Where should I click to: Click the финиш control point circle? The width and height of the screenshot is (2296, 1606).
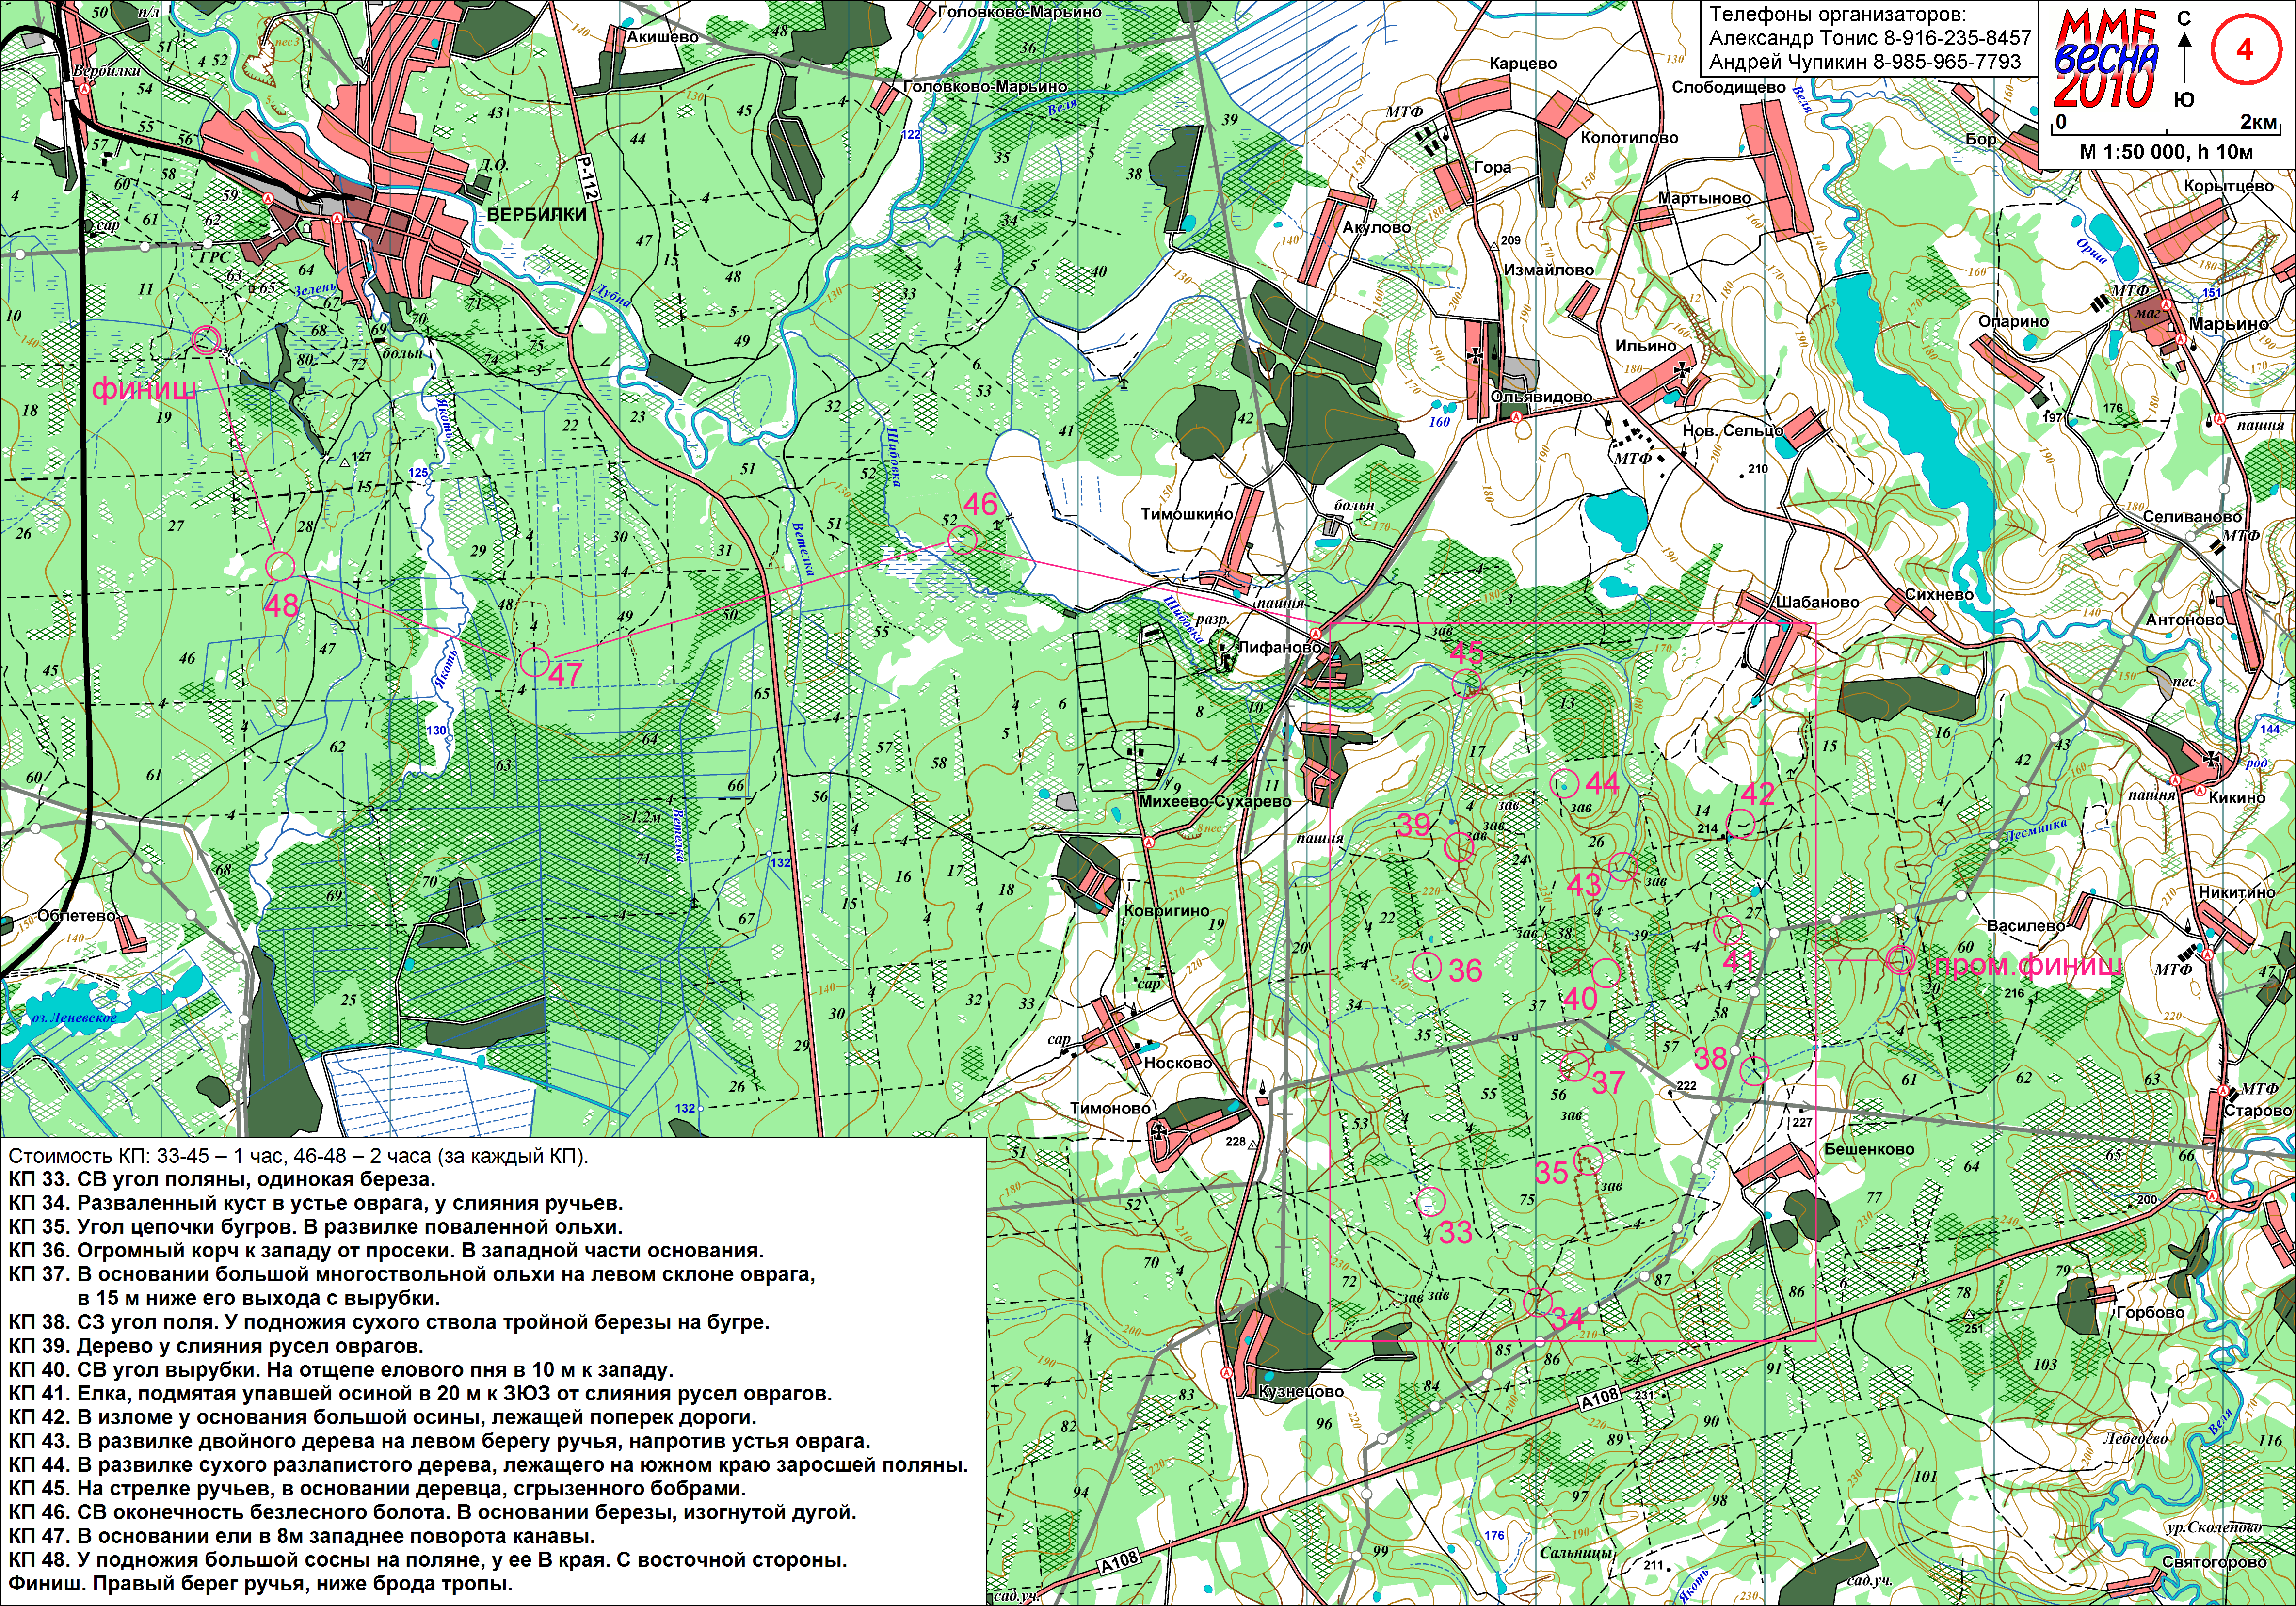click(x=206, y=340)
